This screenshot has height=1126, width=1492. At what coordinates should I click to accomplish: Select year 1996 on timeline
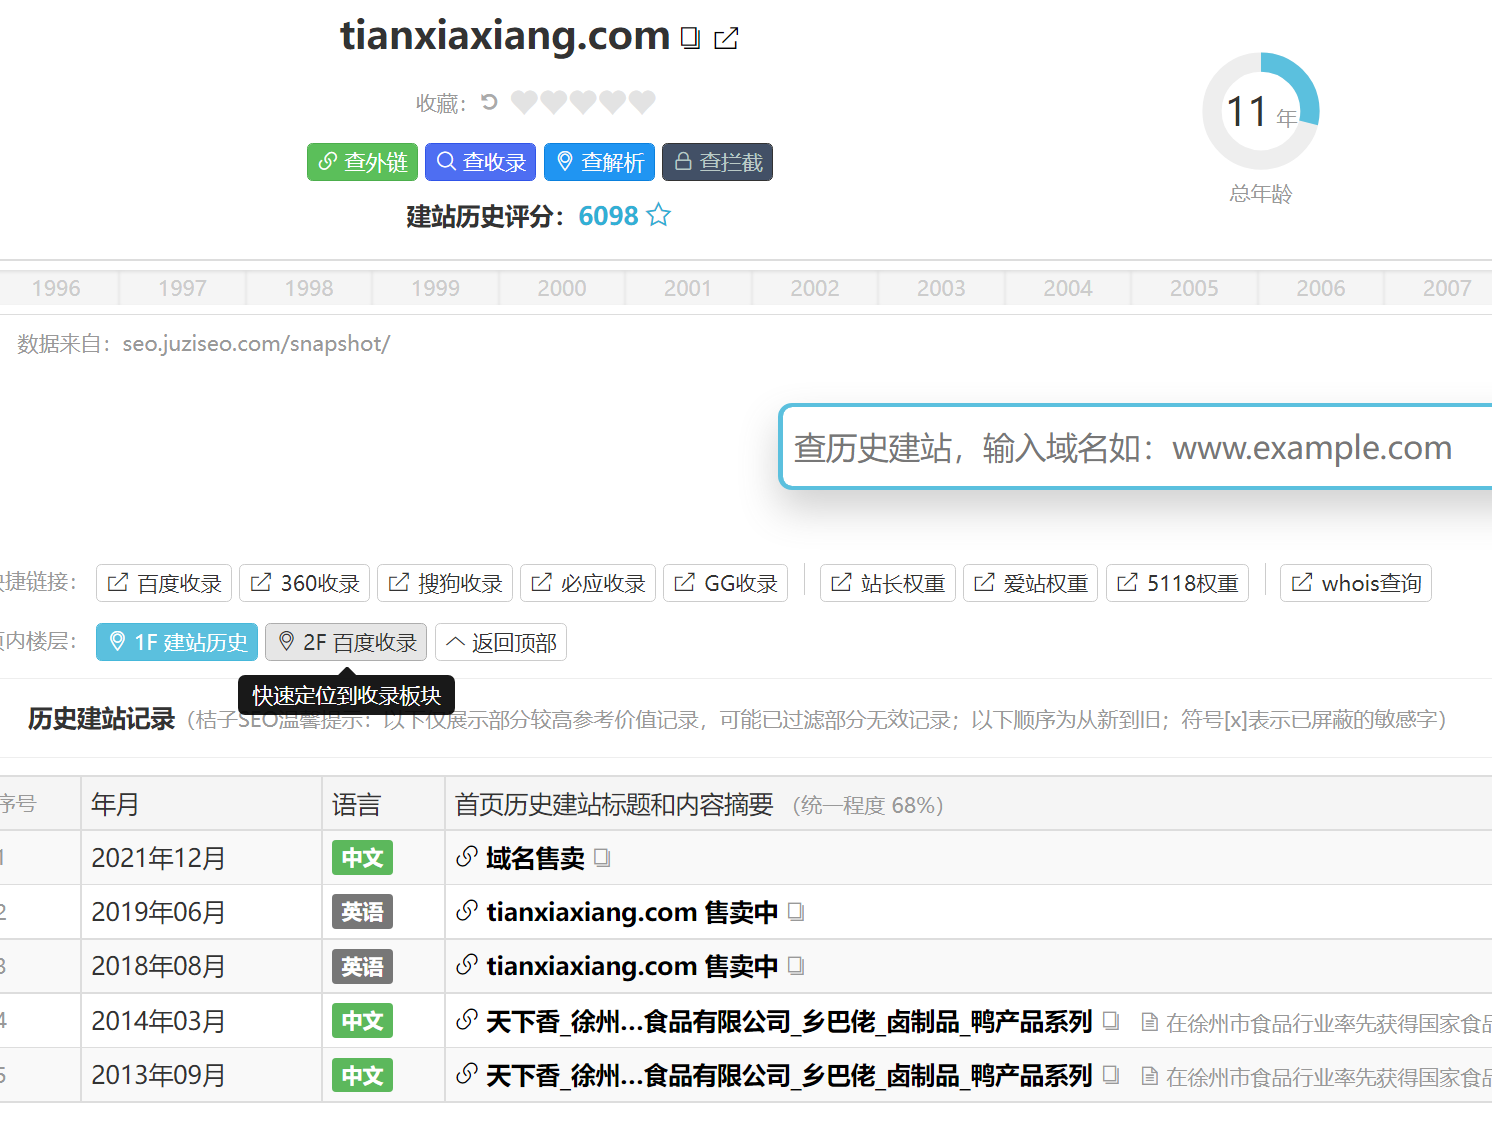pyautogui.click(x=56, y=288)
